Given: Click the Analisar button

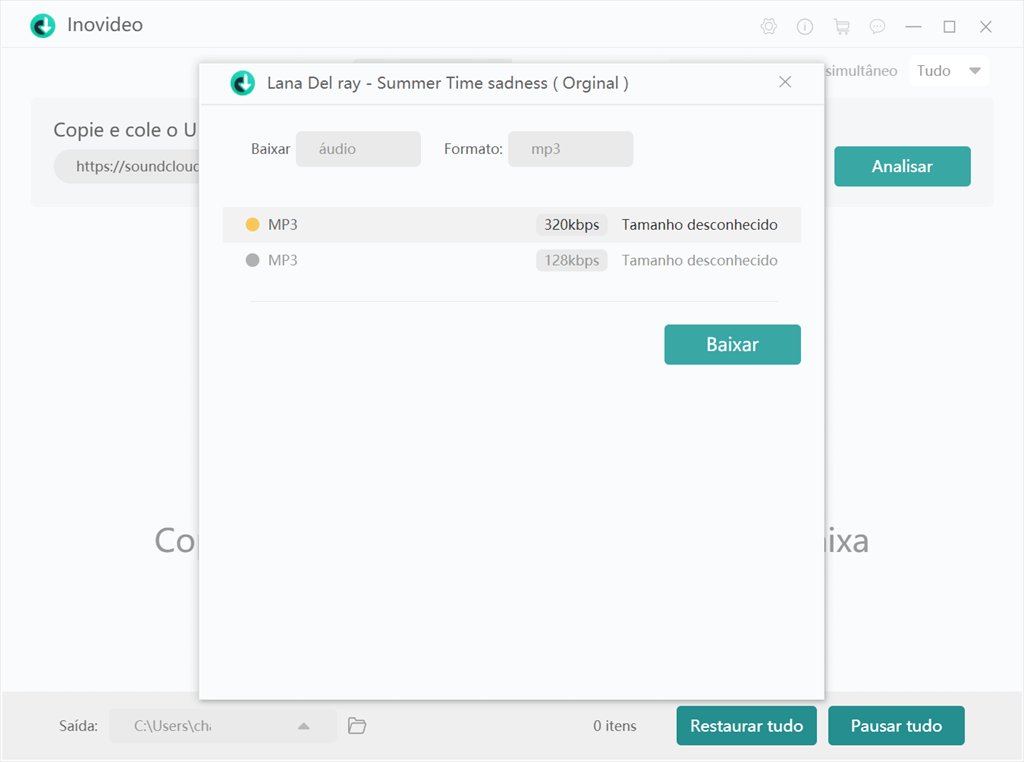Looking at the screenshot, I should tap(902, 167).
